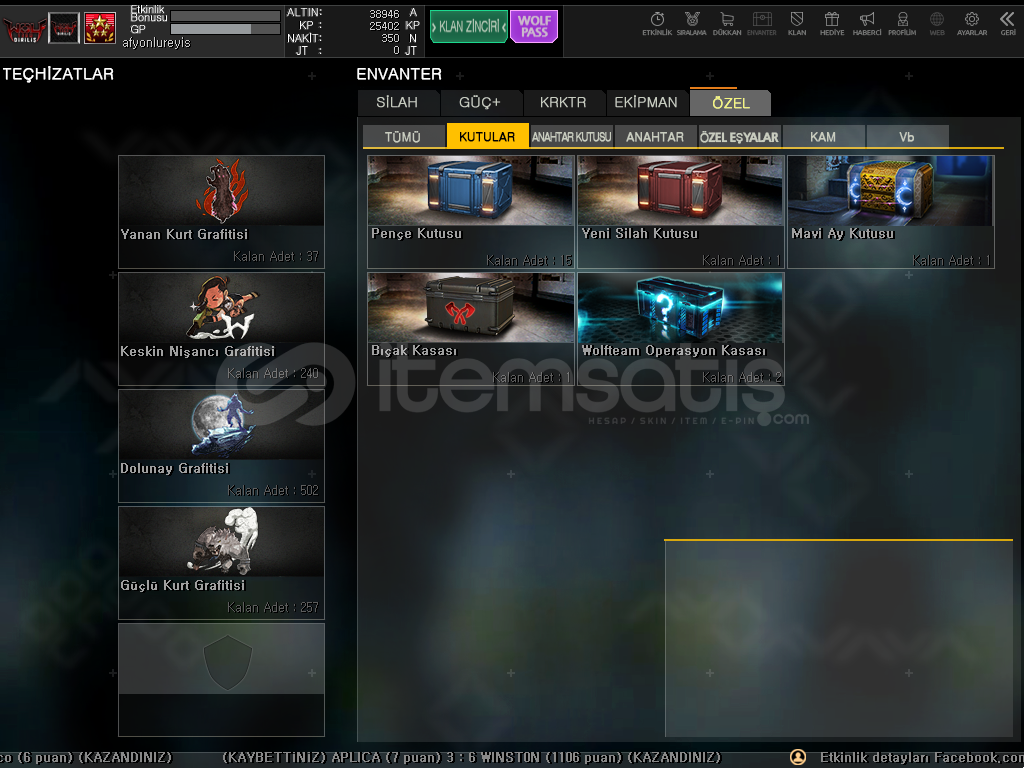
Task: Open the Klan shield icon
Action: pos(797,24)
